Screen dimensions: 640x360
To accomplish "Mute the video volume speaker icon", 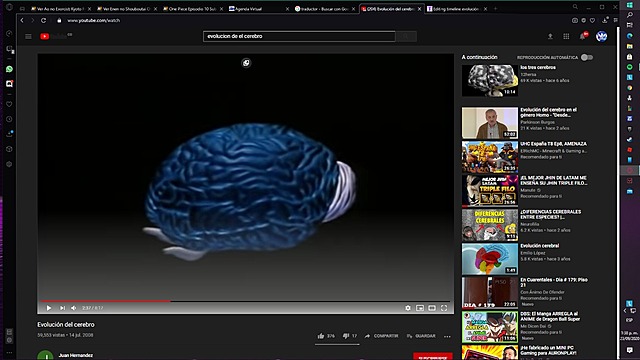I will pos(74,308).
